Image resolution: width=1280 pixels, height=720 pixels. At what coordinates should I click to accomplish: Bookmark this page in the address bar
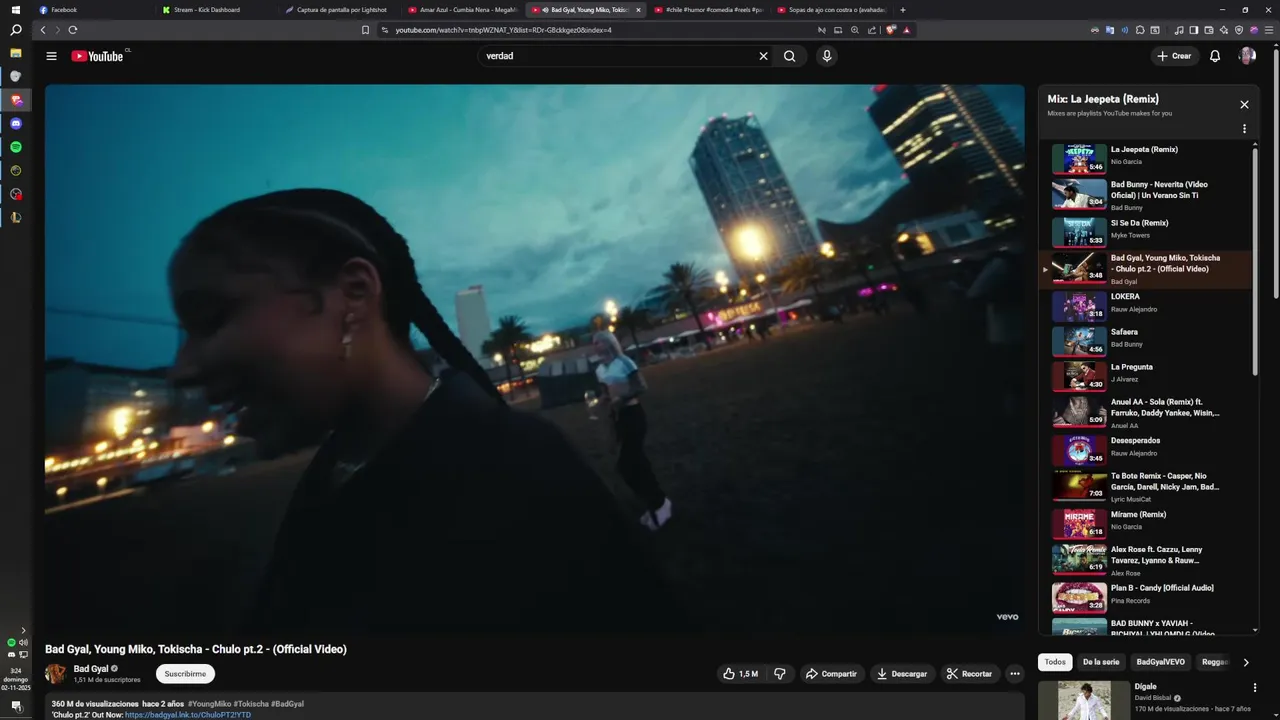pyautogui.click(x=365, y=30)
